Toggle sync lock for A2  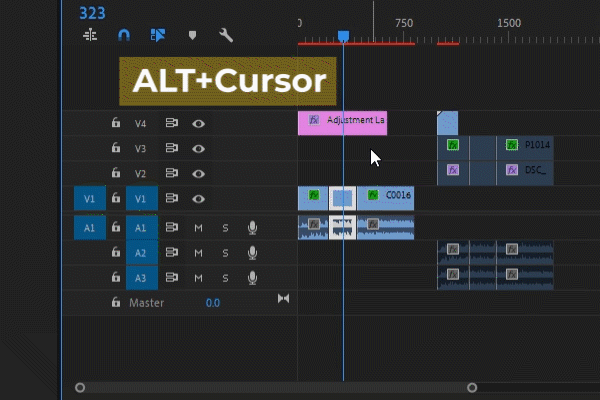click(171, 252)
